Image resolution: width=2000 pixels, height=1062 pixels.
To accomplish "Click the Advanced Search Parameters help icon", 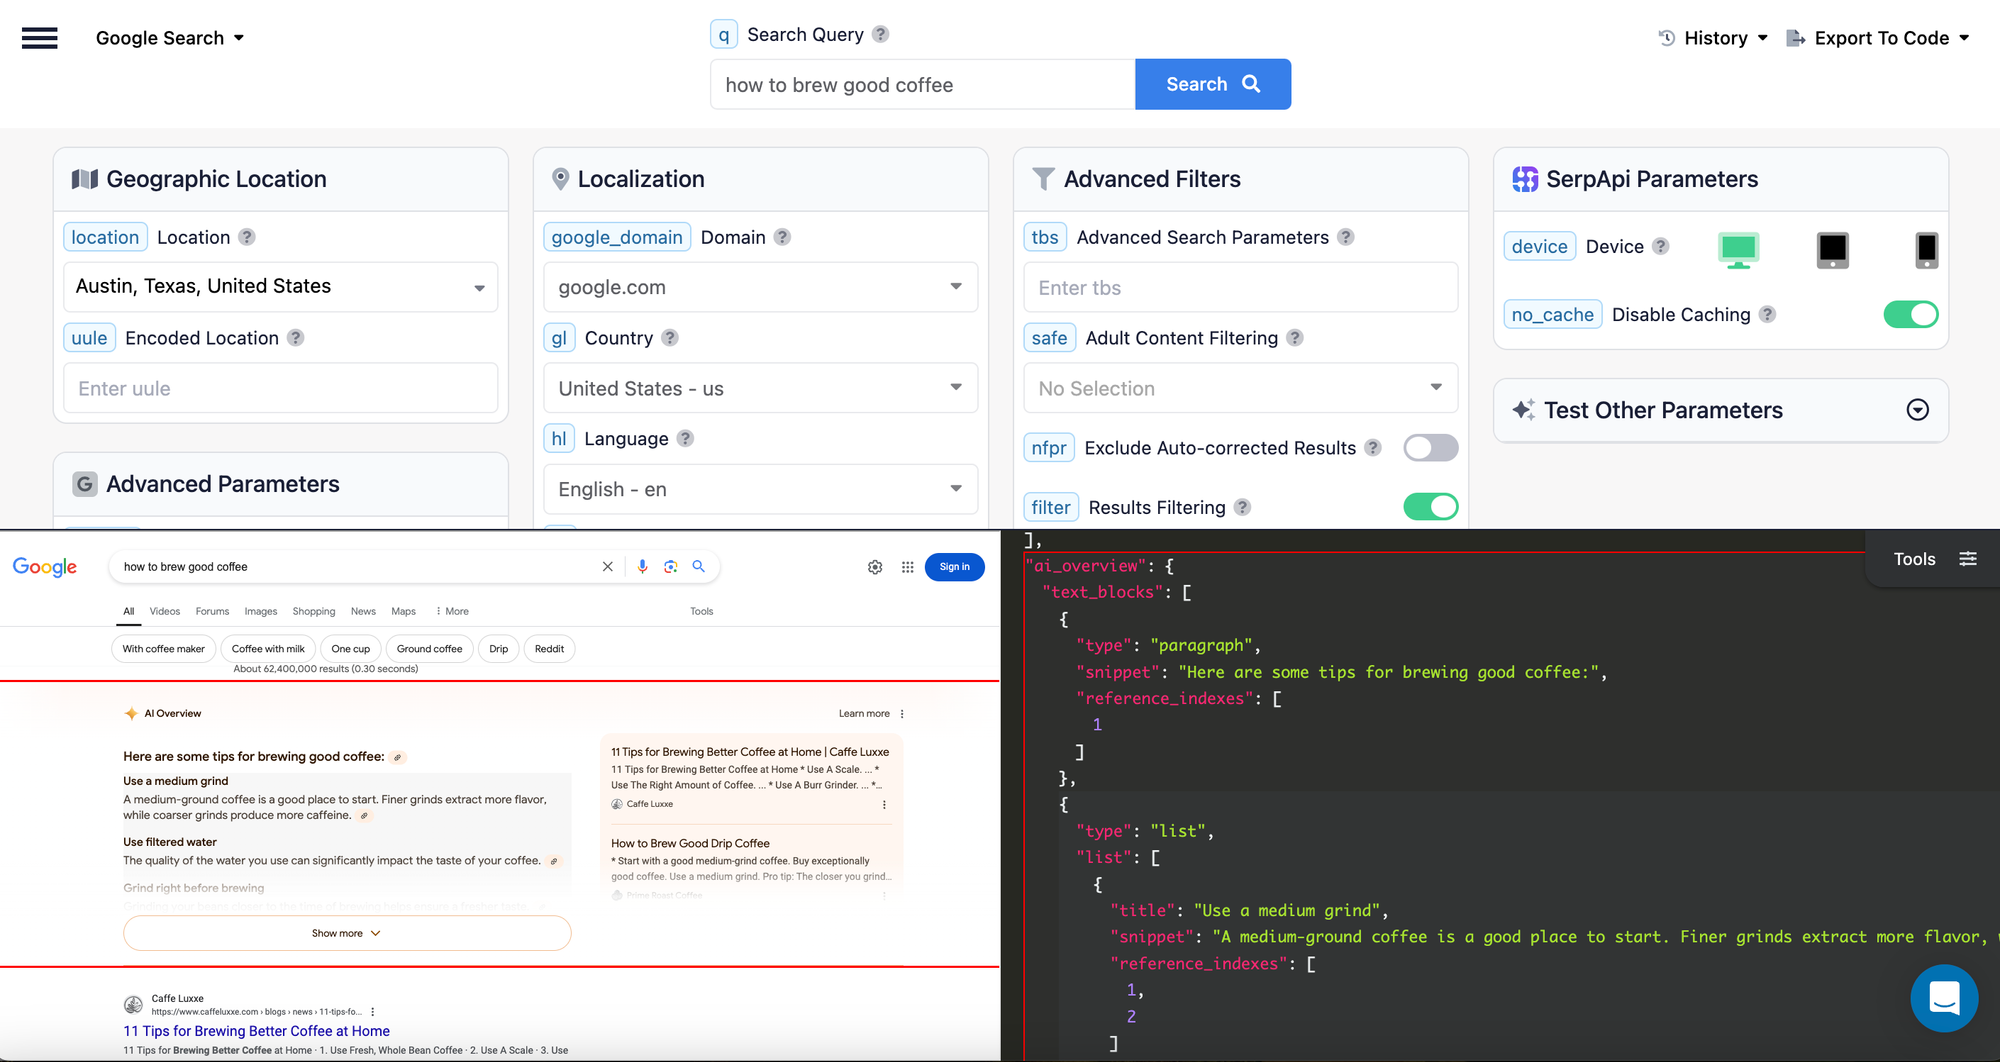I will click(x=1346, y=237).
